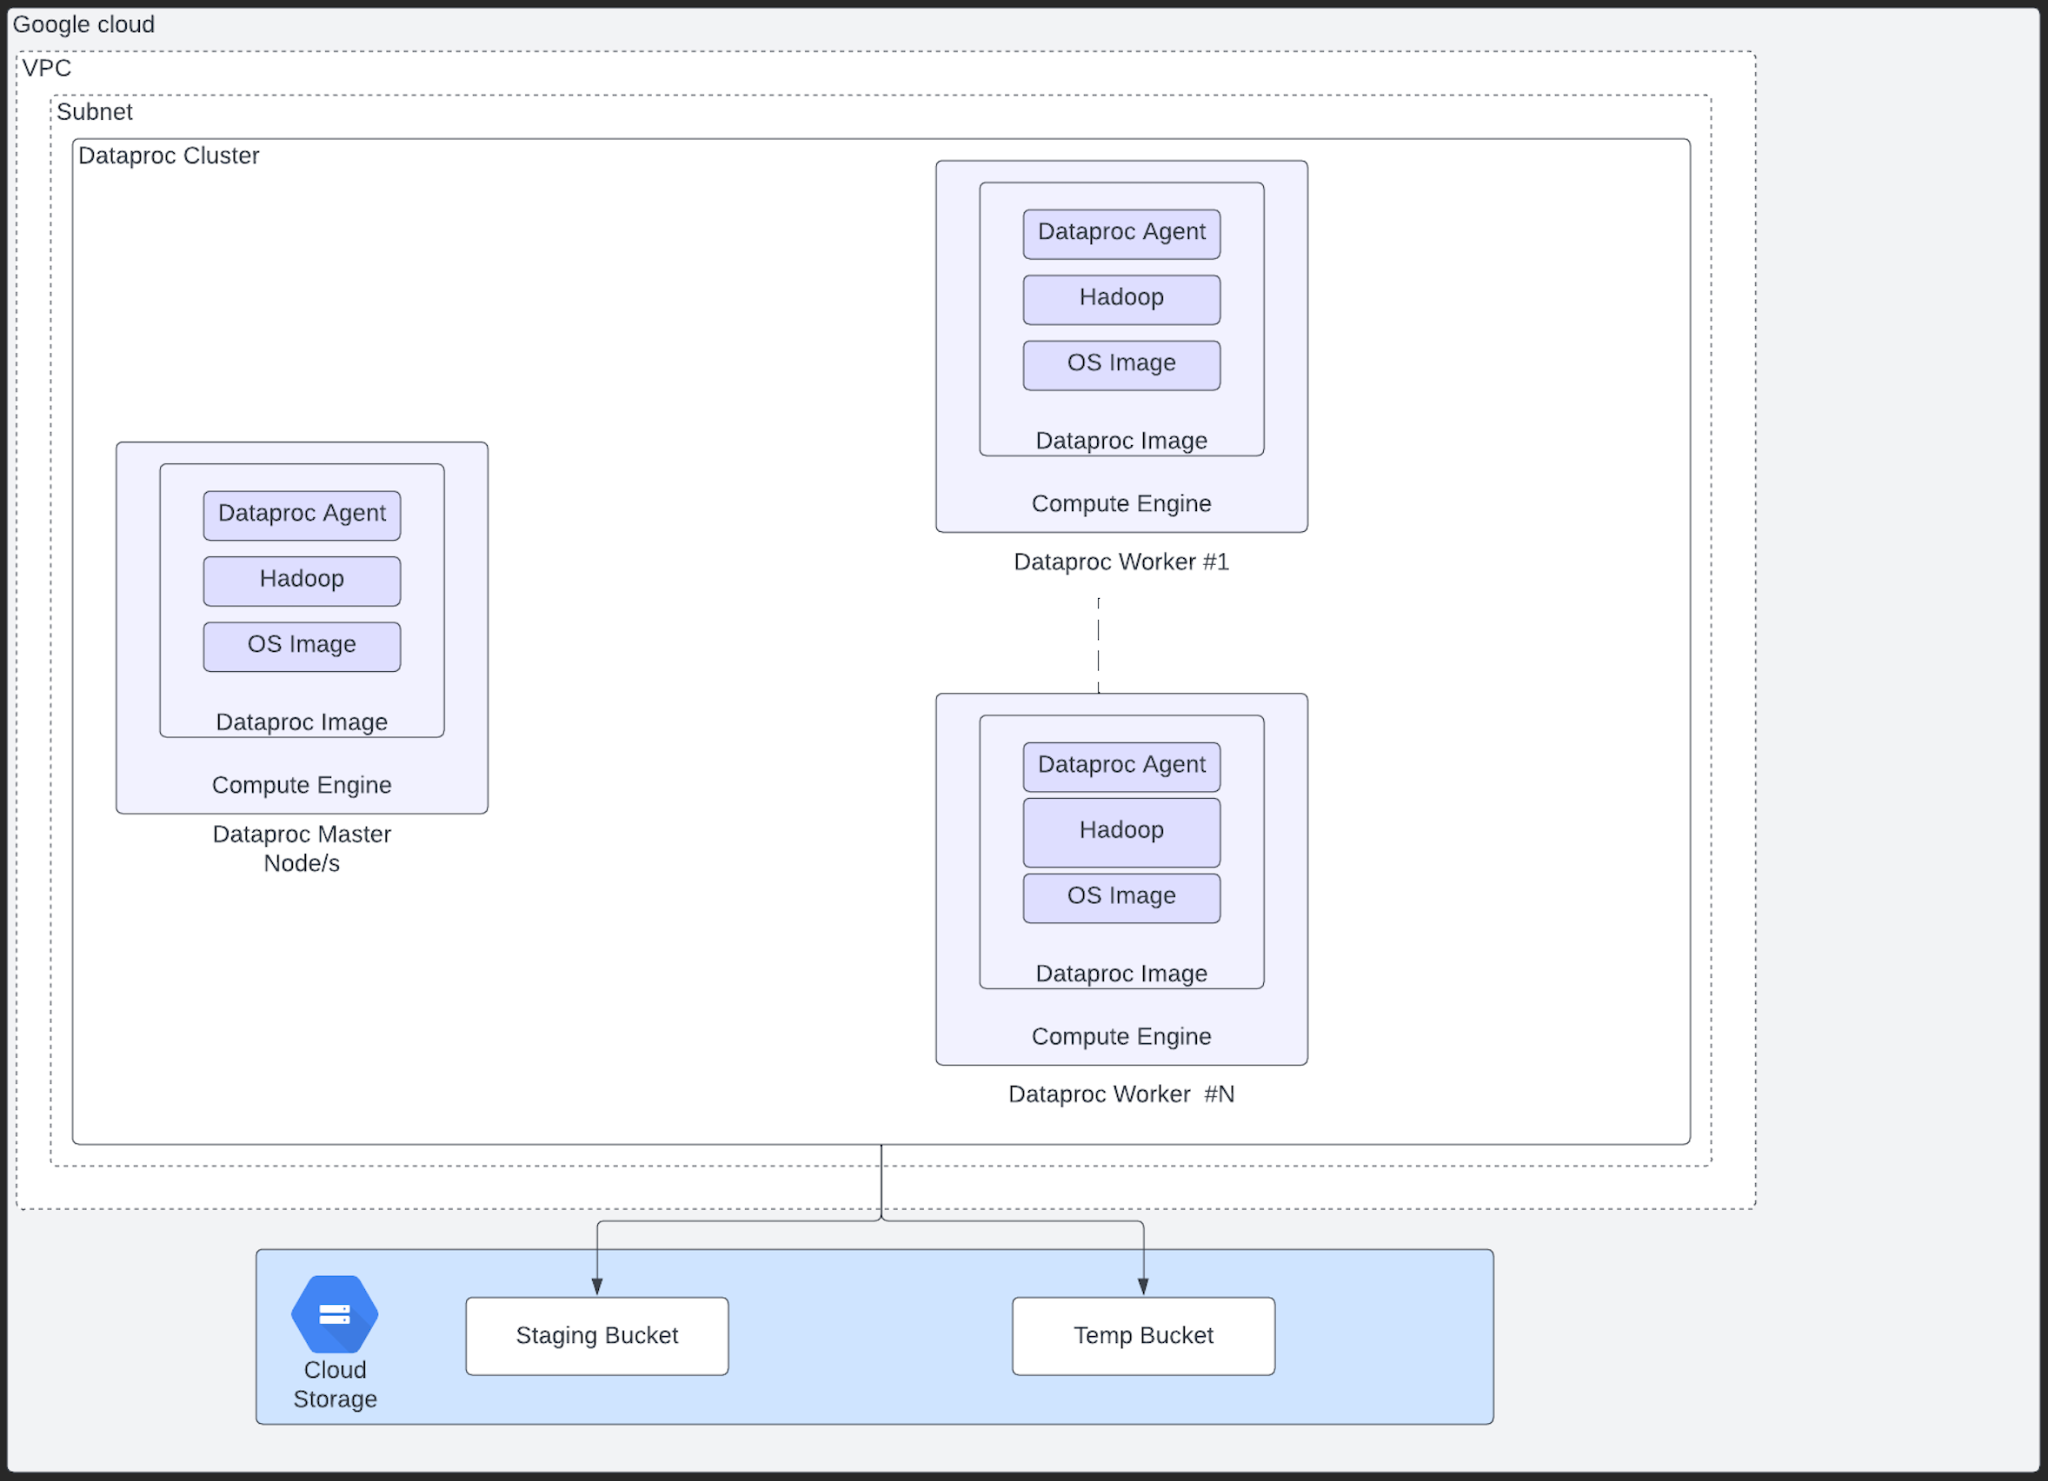Click Dataproc Agent in the Master Node
Viewport: 2048px width, 1481px height.
[302, 515]
